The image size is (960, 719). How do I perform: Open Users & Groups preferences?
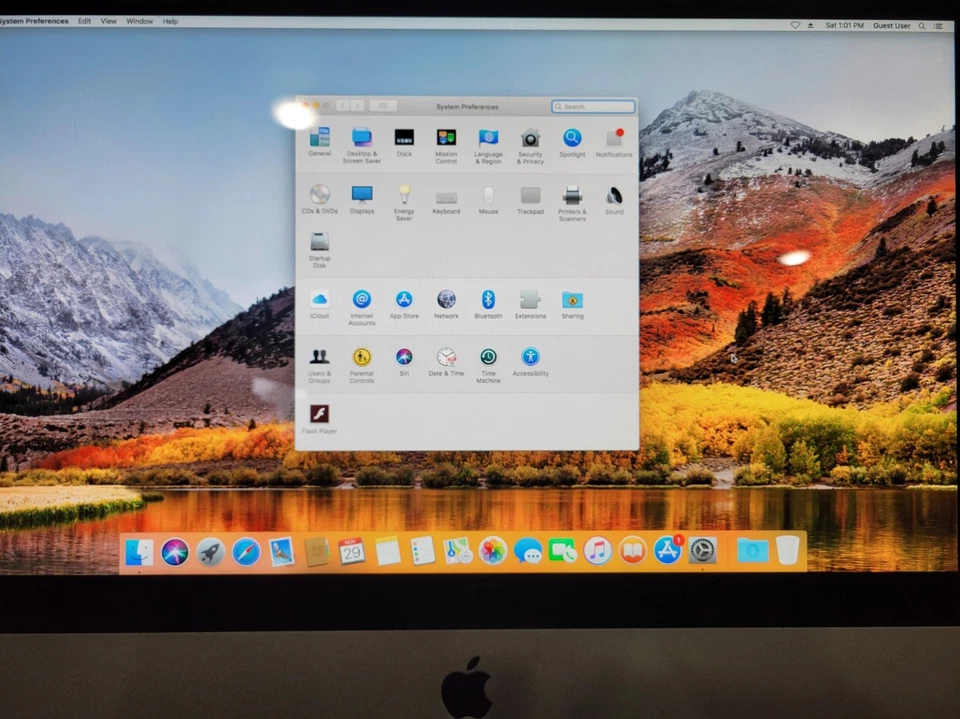pyautogui.click(x=319, y=356)
